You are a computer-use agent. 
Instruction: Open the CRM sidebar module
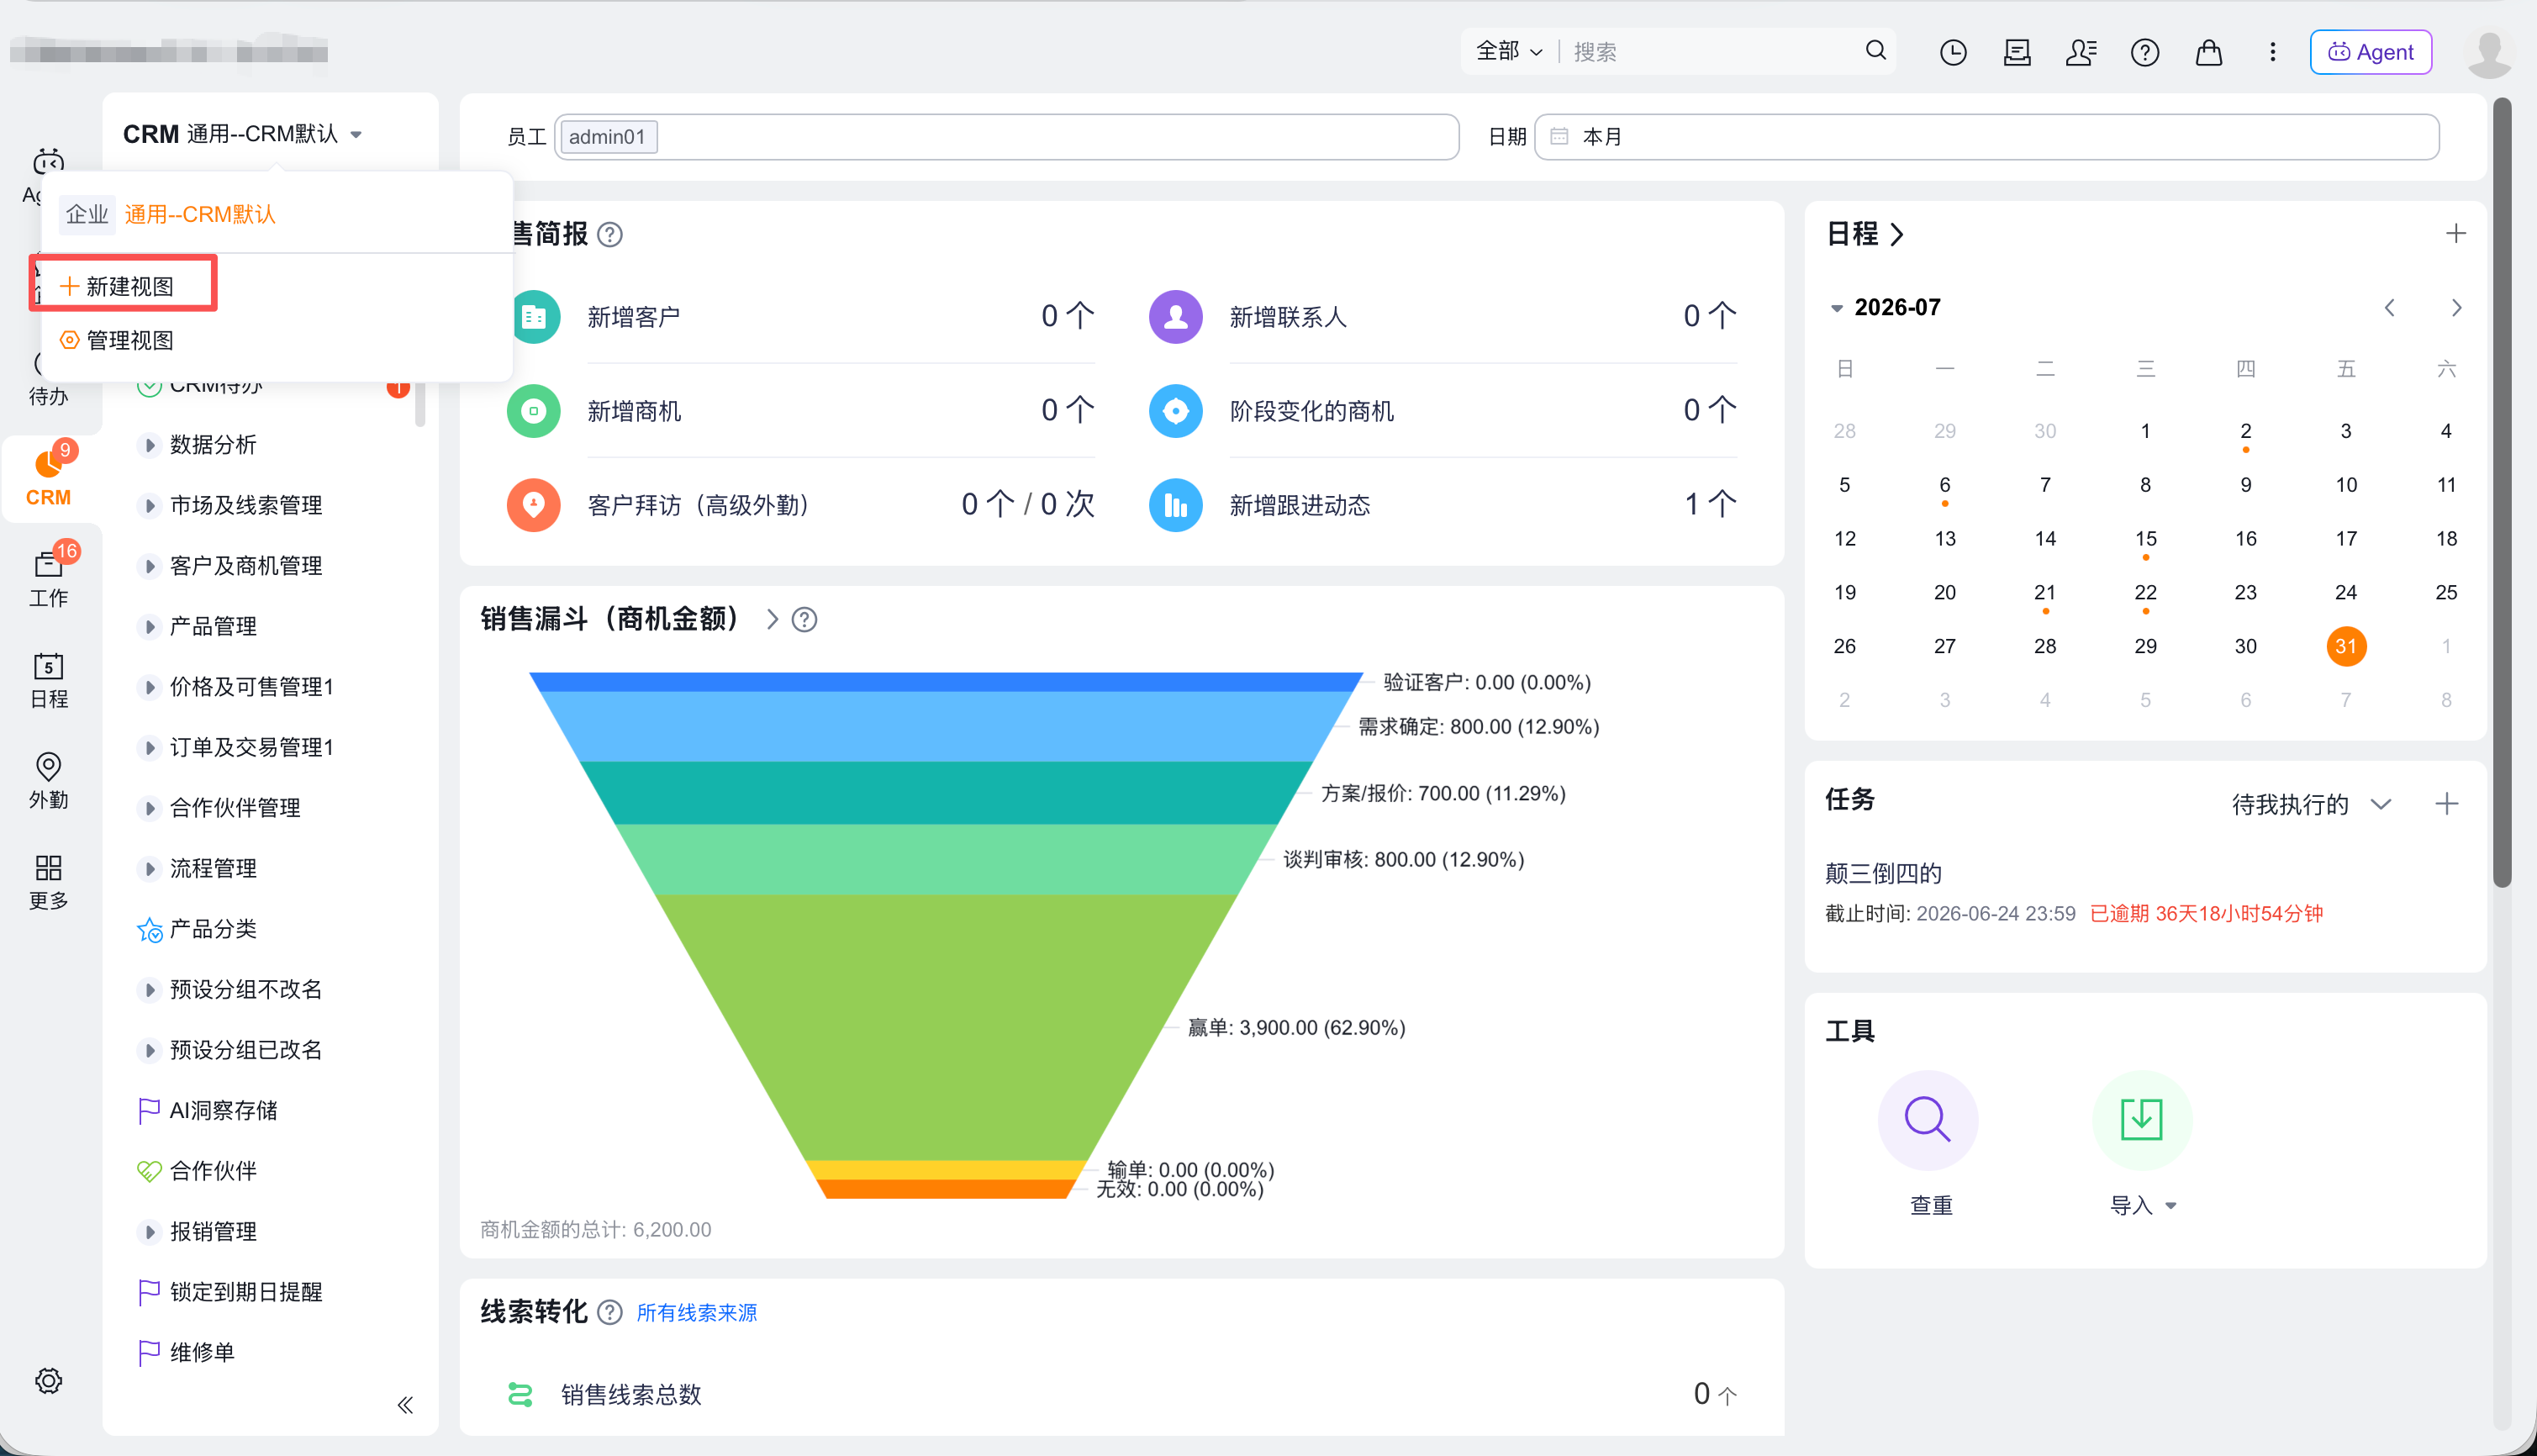pyautogui.click(x=49, y=478)
